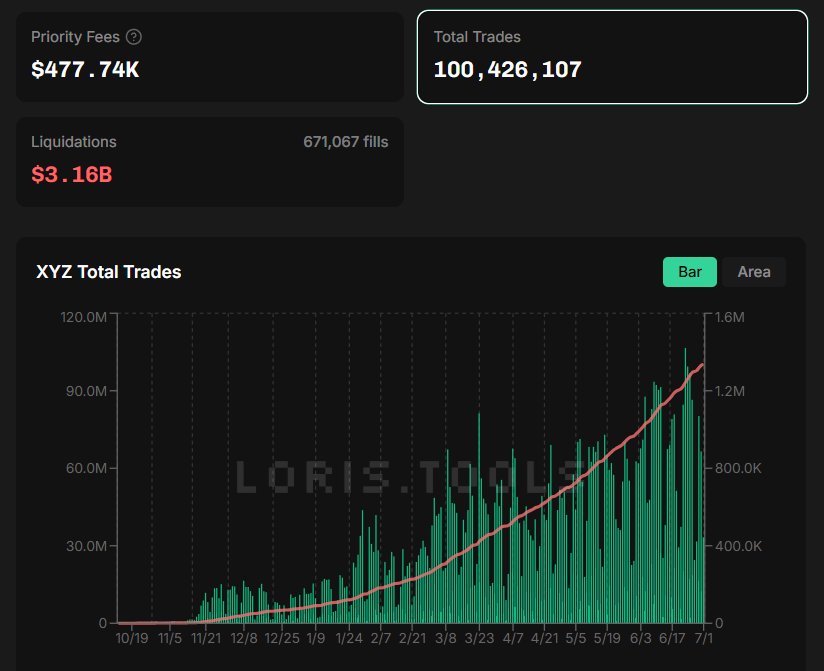The image size is (824, 671).
Task: Click the 5/5 date axis label
Action: [x=575, y=638]
